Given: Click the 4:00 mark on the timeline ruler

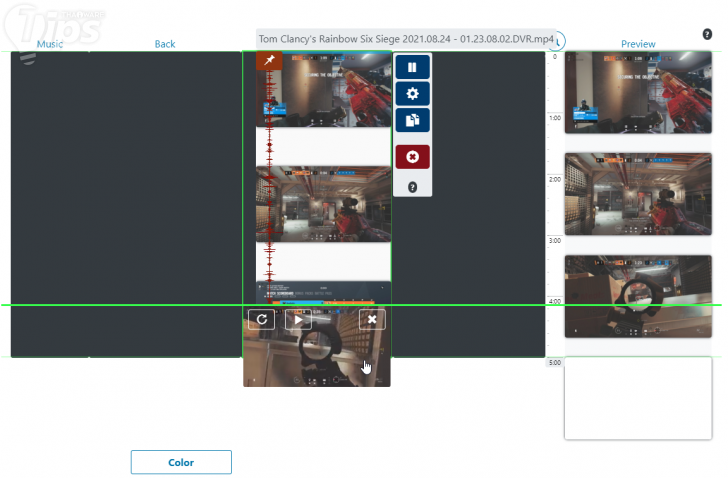Looking at the screenshot, I should click(555, 301).
